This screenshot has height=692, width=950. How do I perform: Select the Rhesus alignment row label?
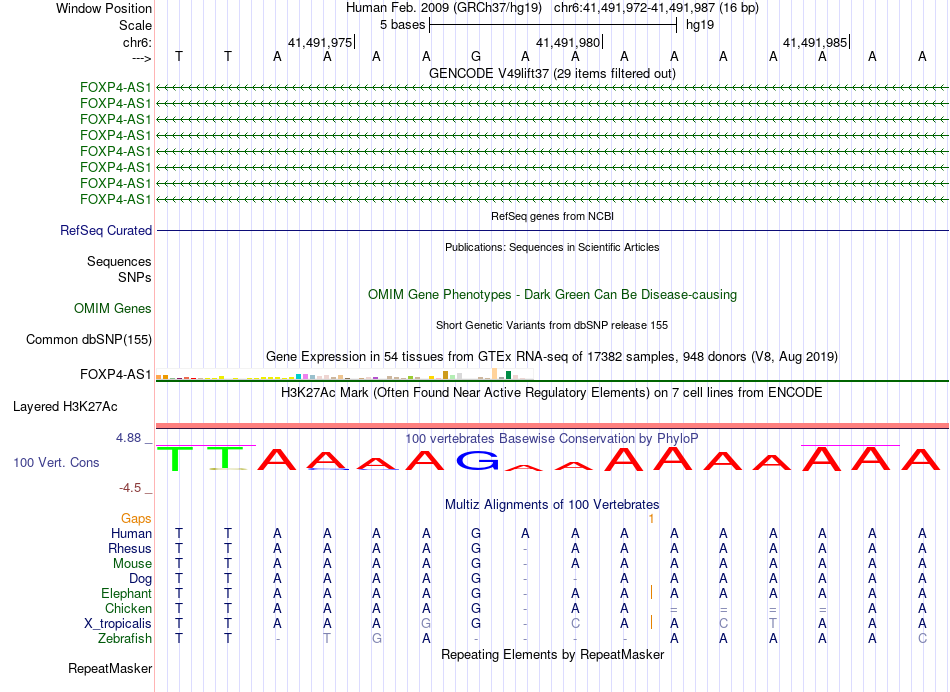(x=130, y=548)
